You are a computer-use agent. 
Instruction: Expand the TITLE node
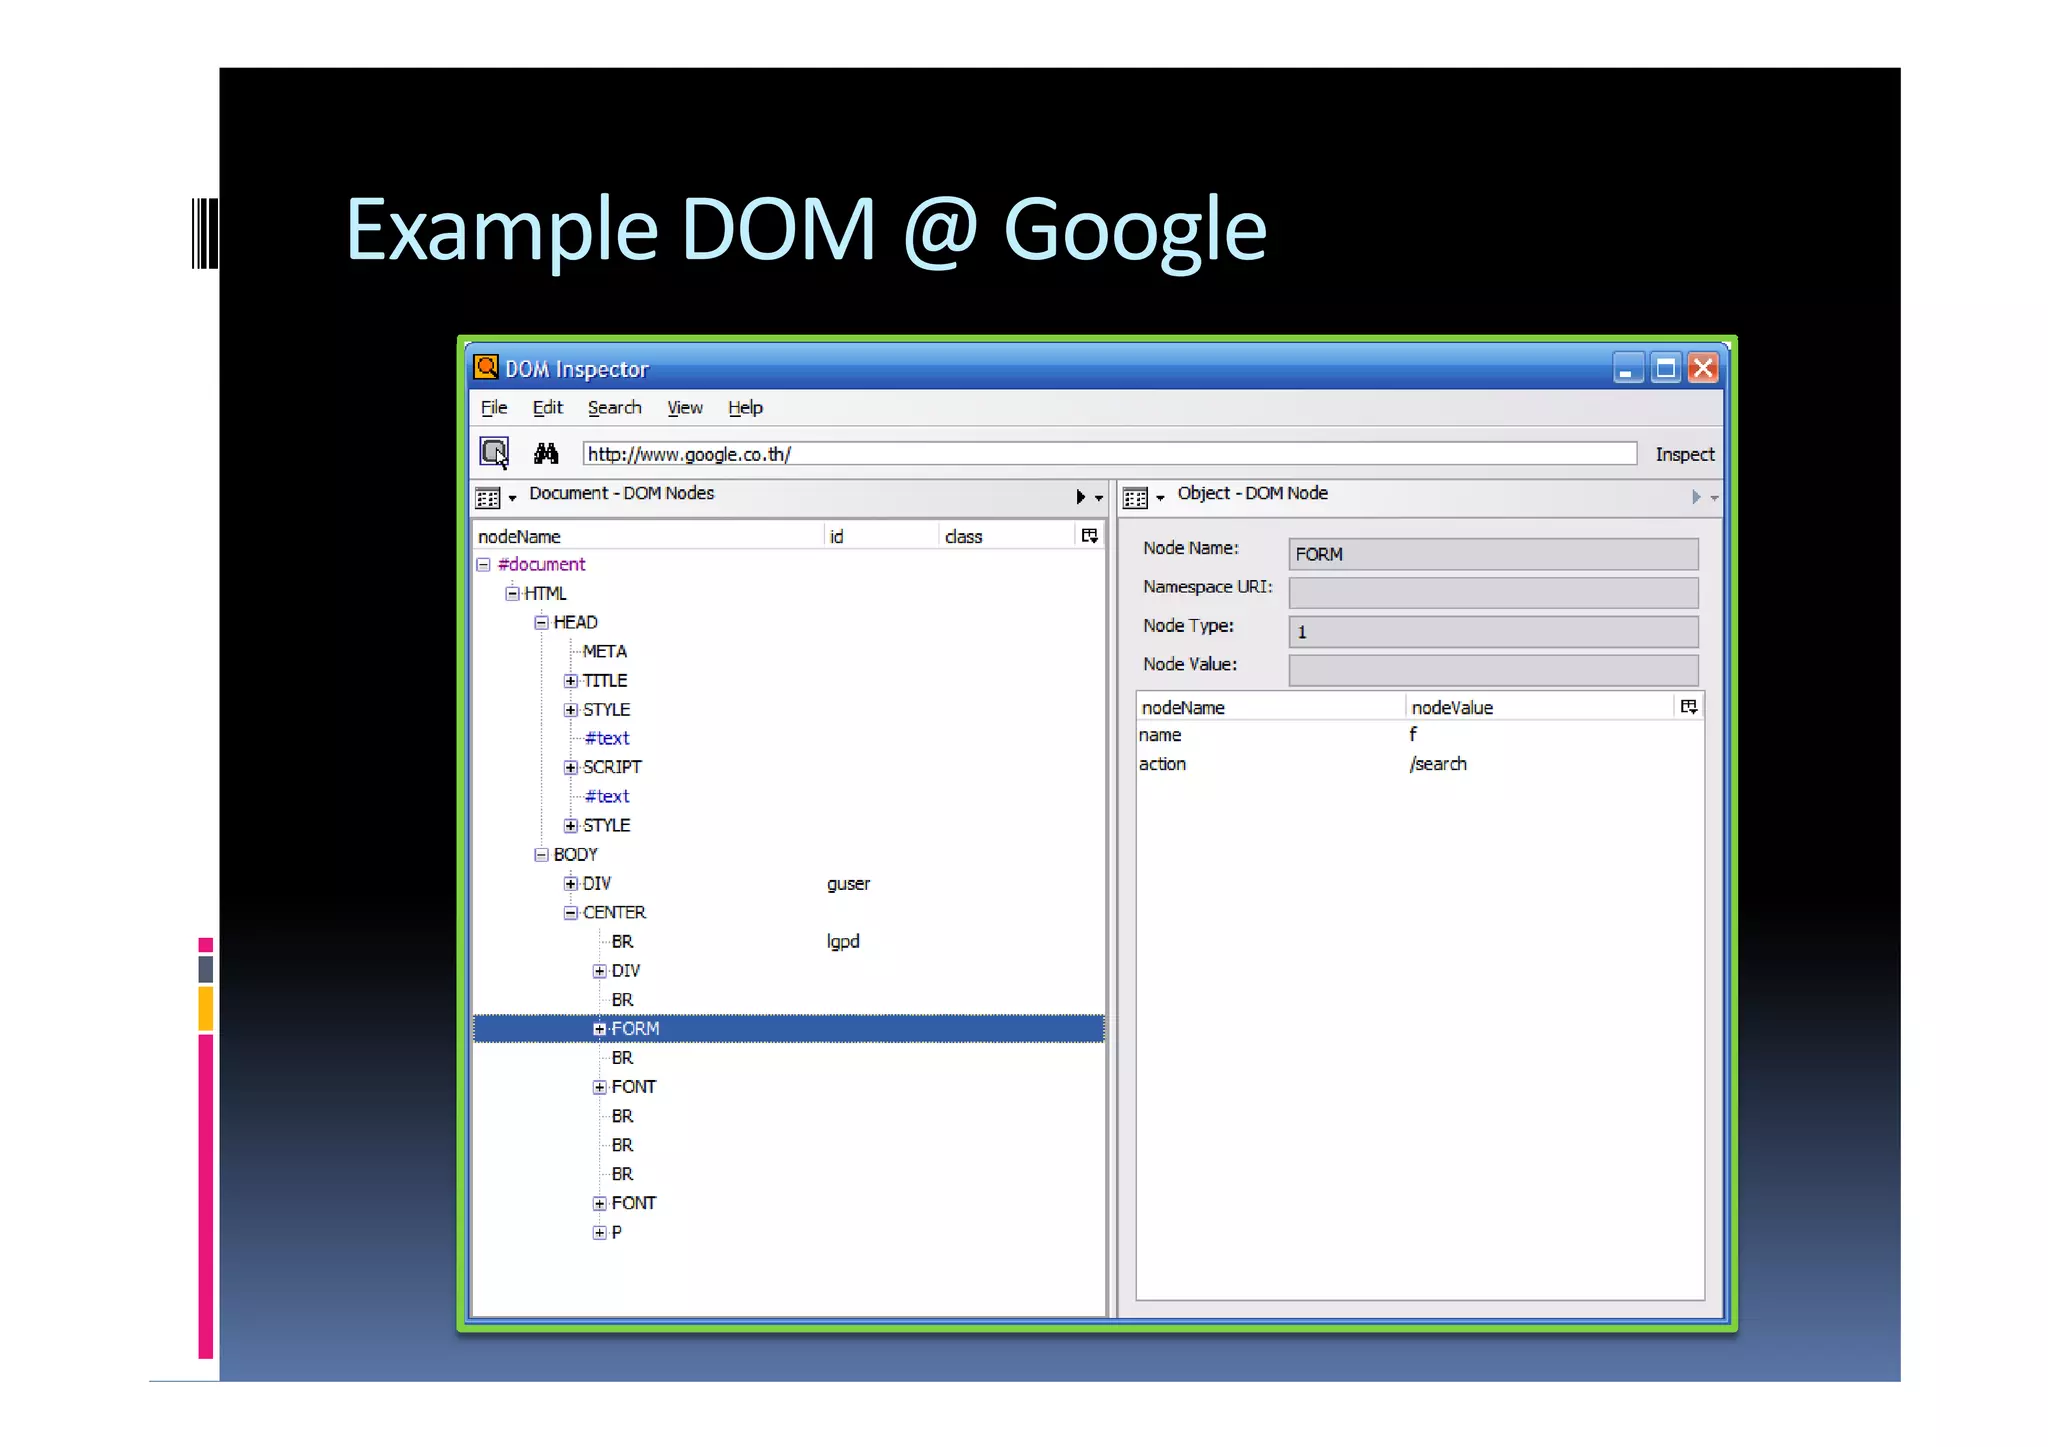tap(570, 681)
